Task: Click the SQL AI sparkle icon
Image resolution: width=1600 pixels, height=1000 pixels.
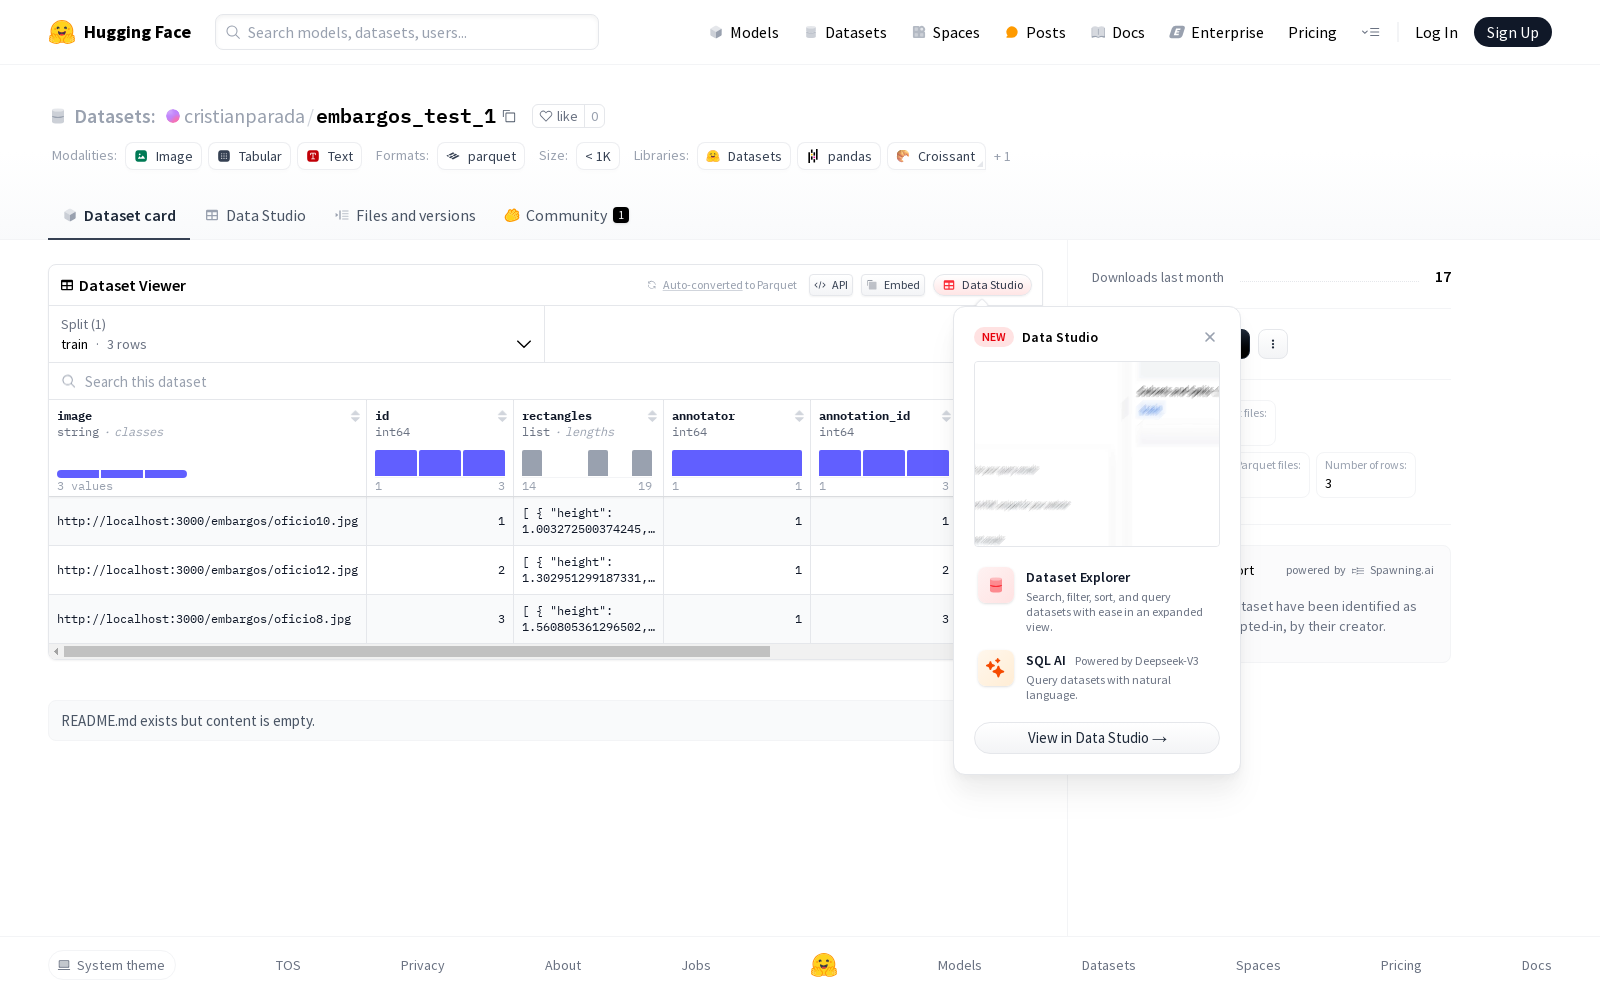Action: (x=995, y=668)
